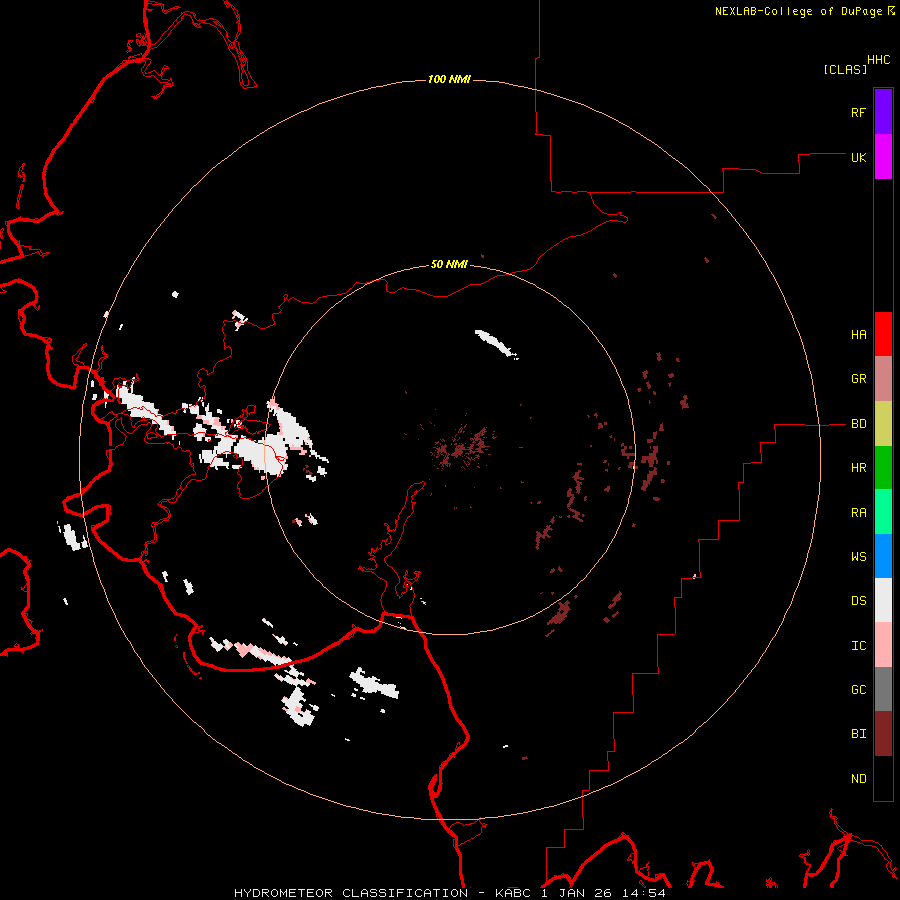Click the [CLAS] units label
Image resolution: width=900 pixels, height=900 pixels.
845,69
